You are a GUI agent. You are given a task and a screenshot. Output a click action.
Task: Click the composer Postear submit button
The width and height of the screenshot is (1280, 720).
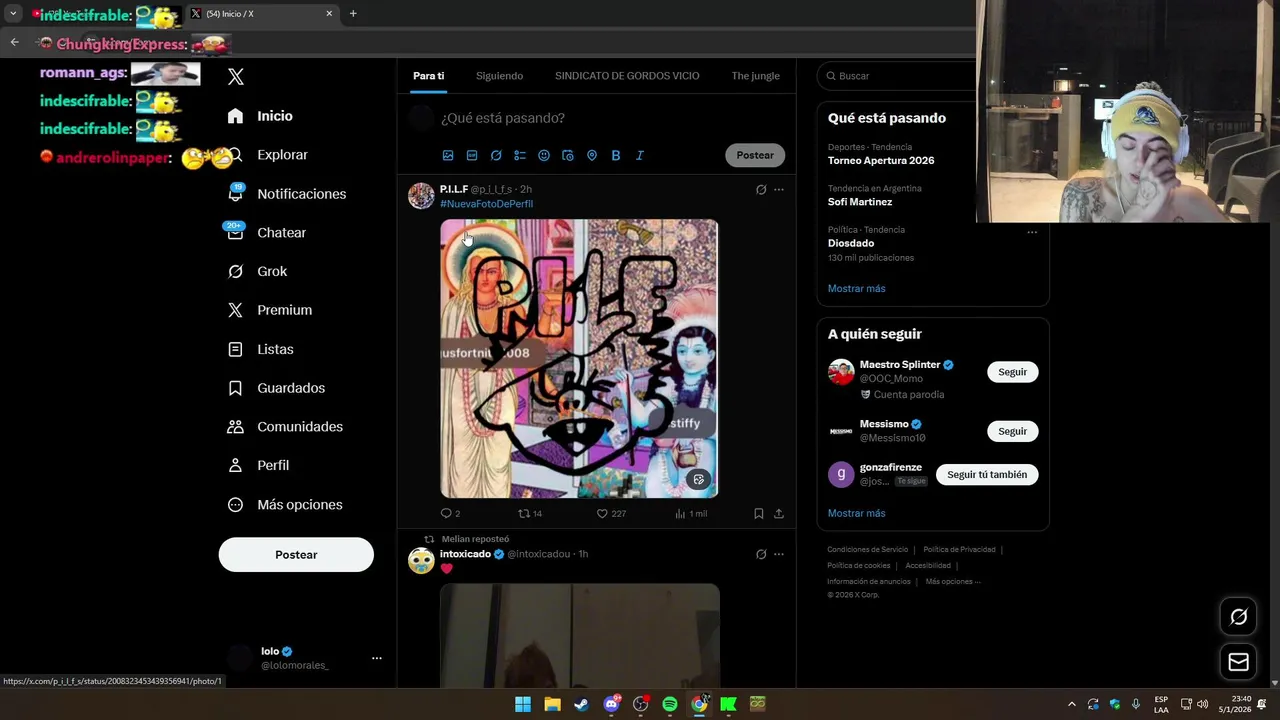[x=755, y=155]
